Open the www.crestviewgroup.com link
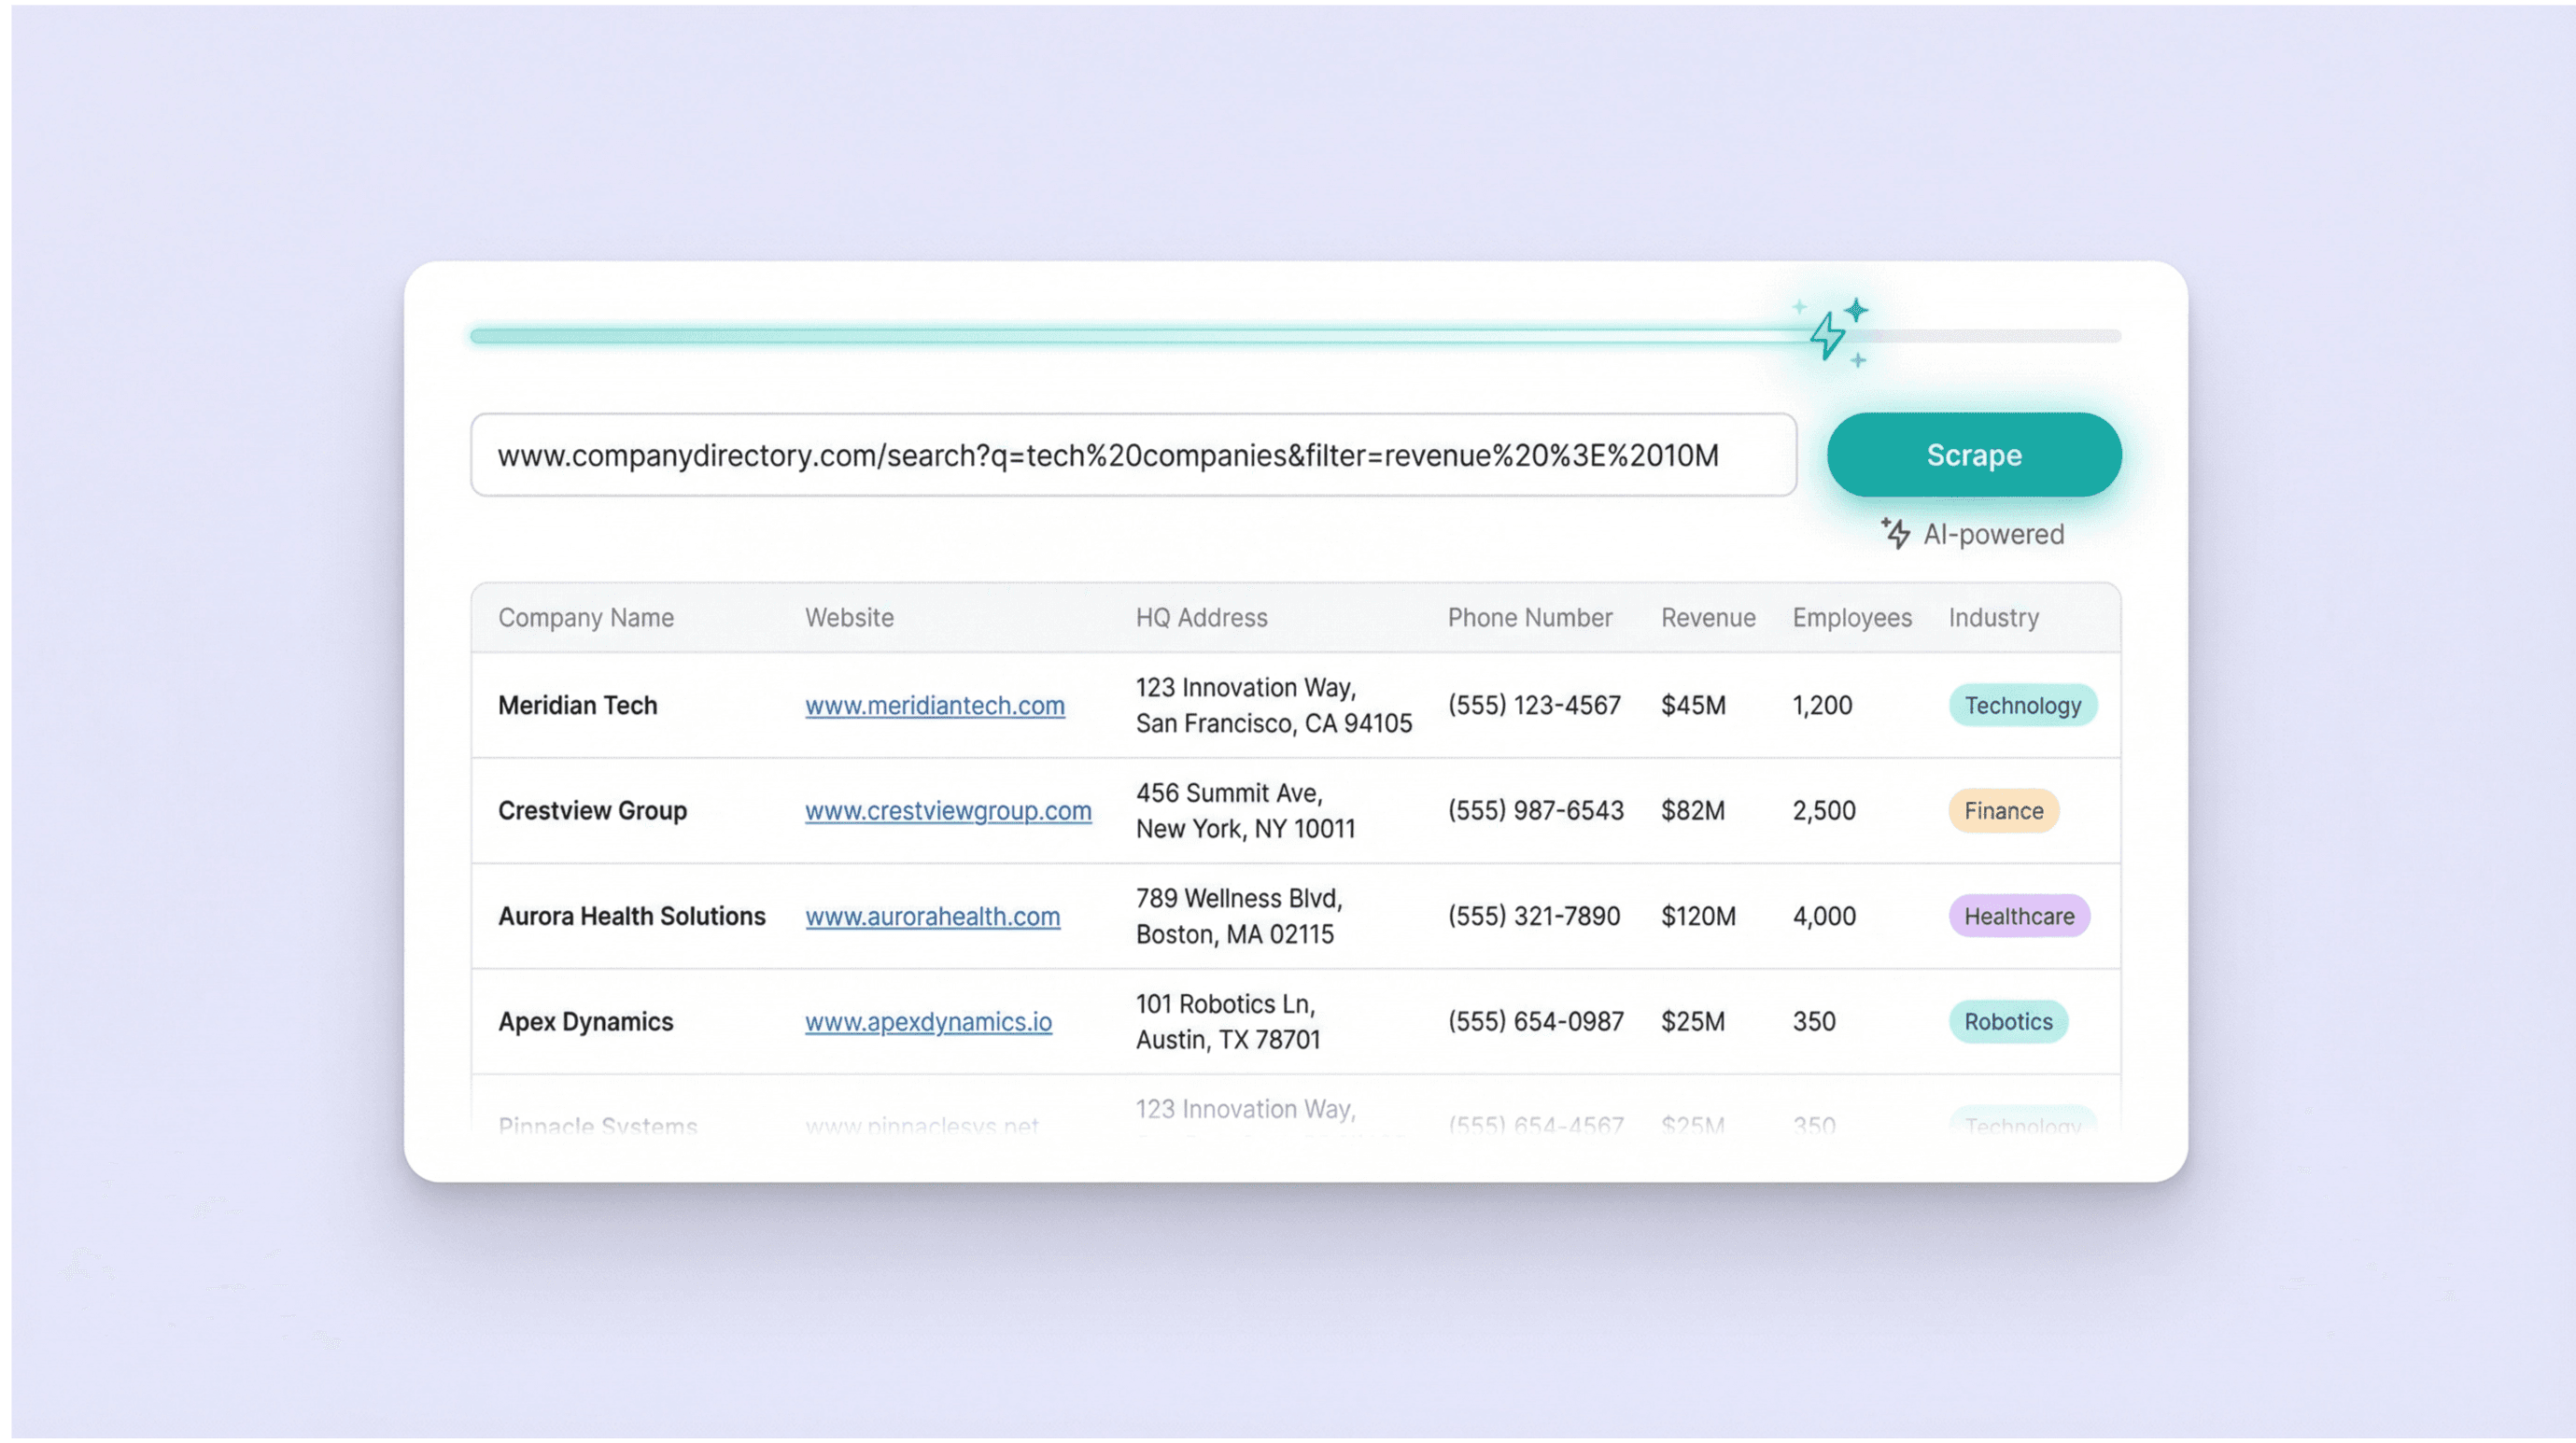 pos(947,810)
